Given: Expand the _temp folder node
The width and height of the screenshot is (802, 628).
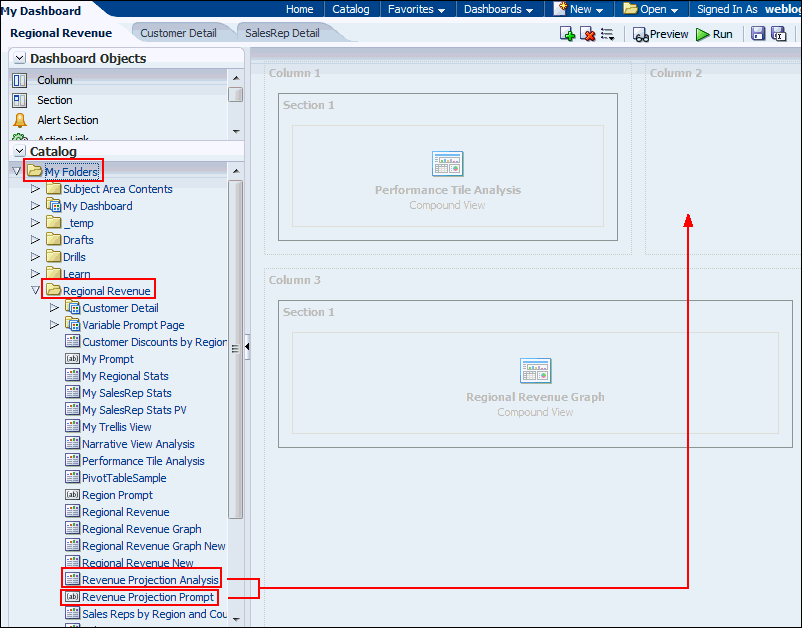Looking at the screenshot, I should [x=35, y=222].
